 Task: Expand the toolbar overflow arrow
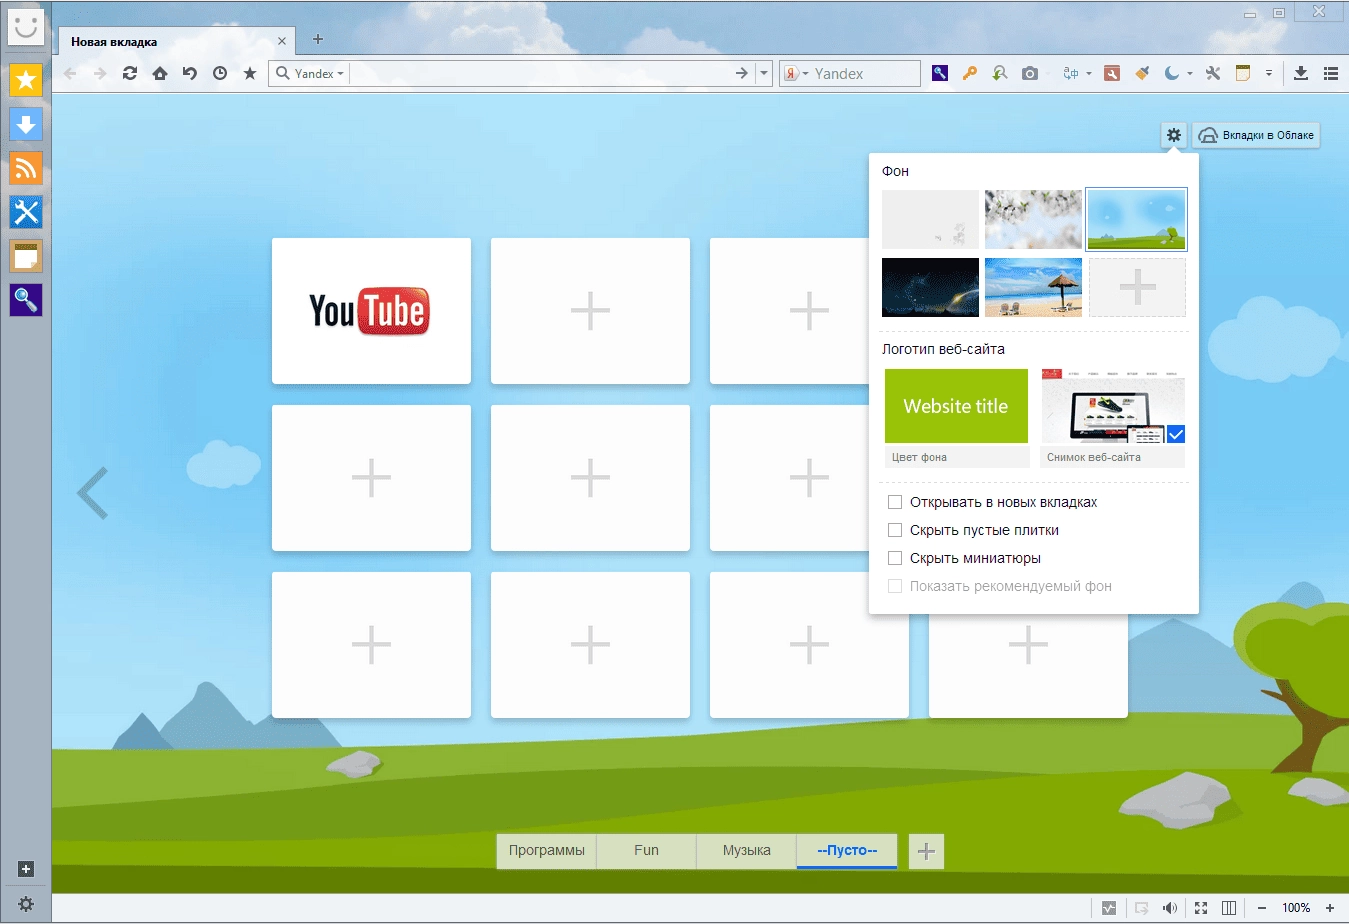1269,73
